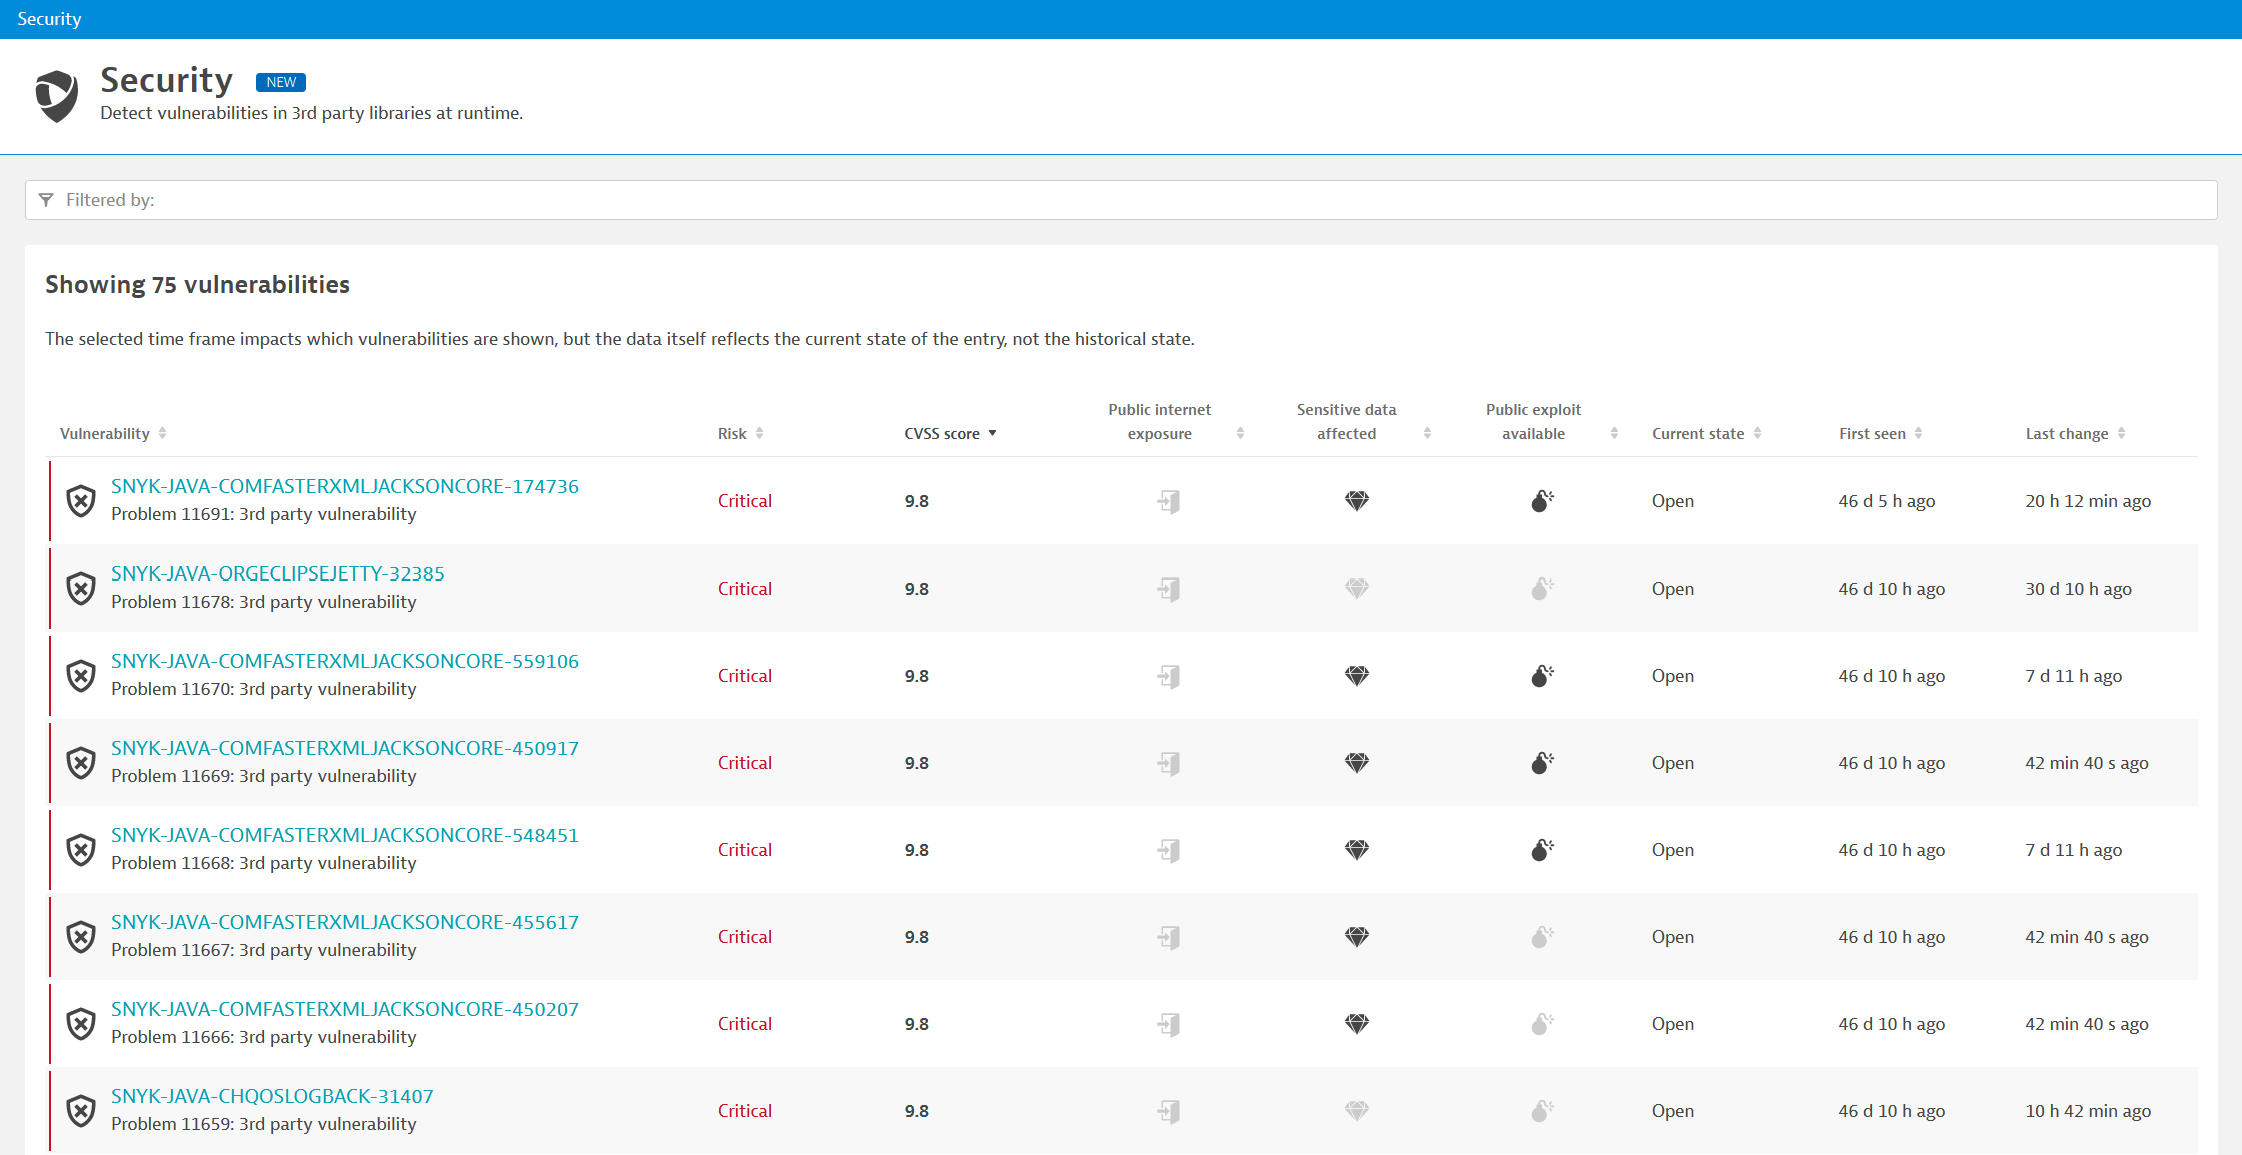Screen dimensions: 2242x1155
Task: Click the sensitive data diamond icon for SNYK-JAVA-COMFASTERXMLJACKSONCORE-559106
Action: coord(1357,675)
